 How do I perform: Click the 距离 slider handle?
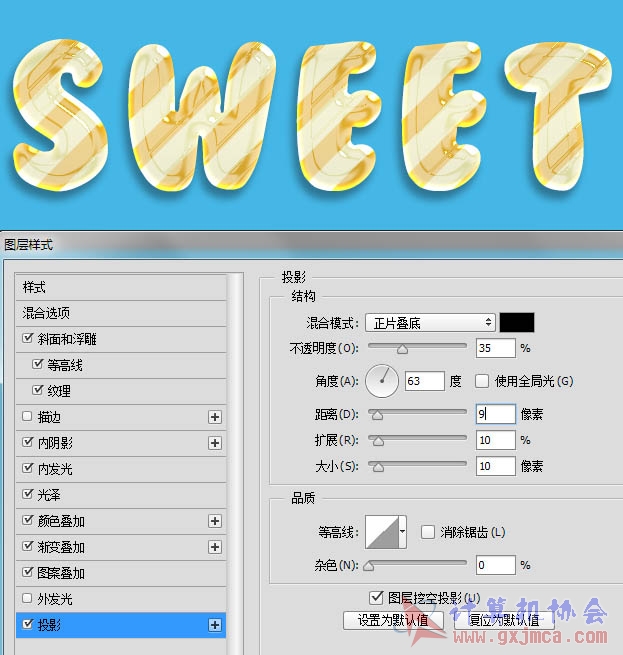377,415
